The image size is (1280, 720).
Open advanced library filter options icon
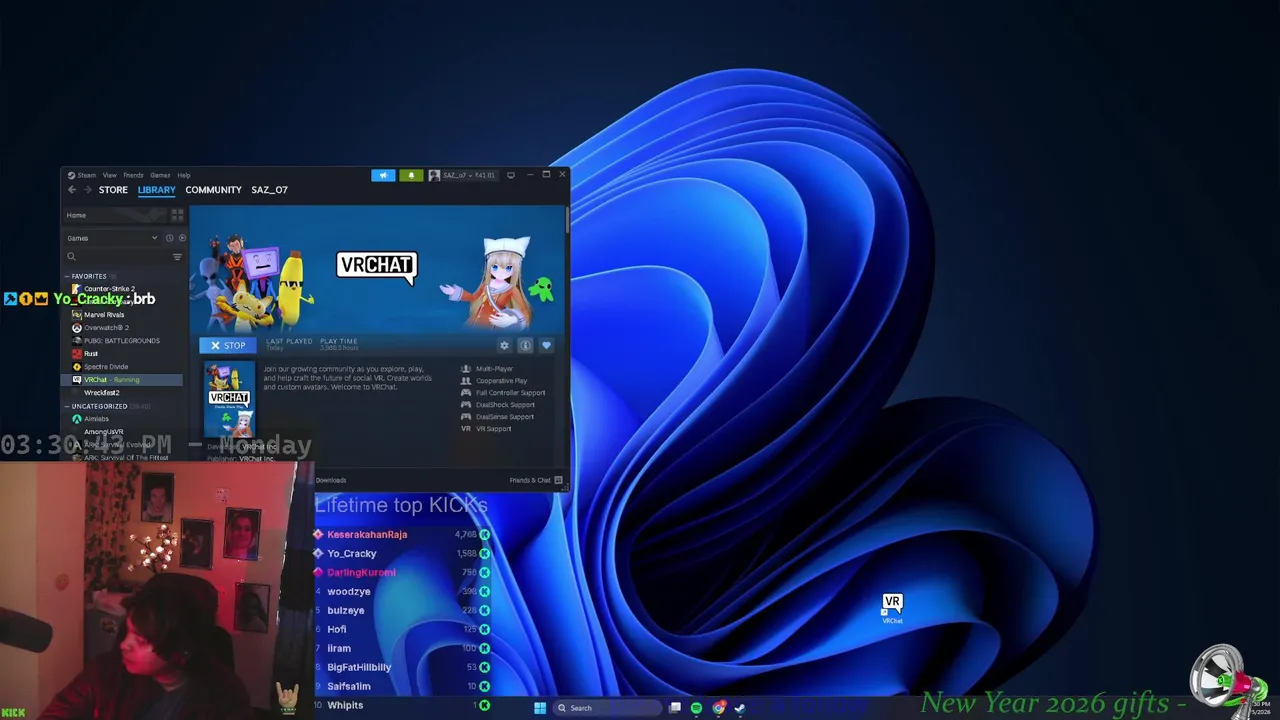(x=177, y=257)
